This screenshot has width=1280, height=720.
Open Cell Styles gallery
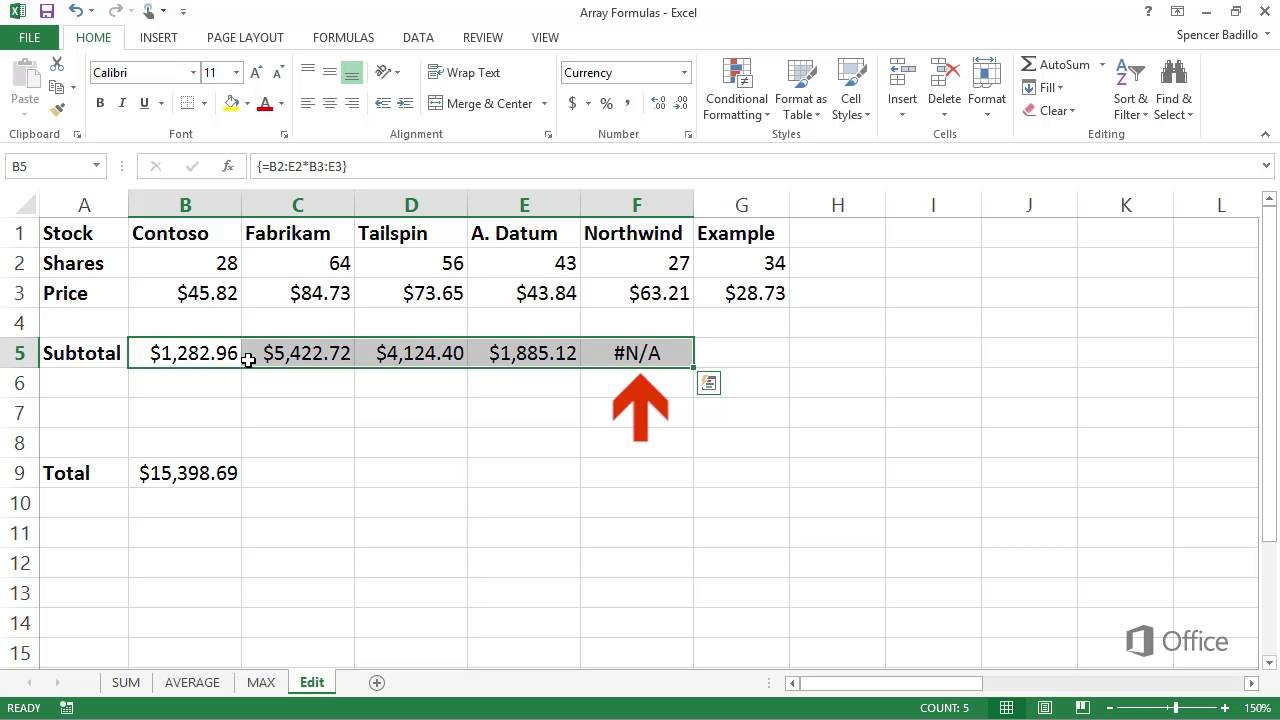pos(851,89)
